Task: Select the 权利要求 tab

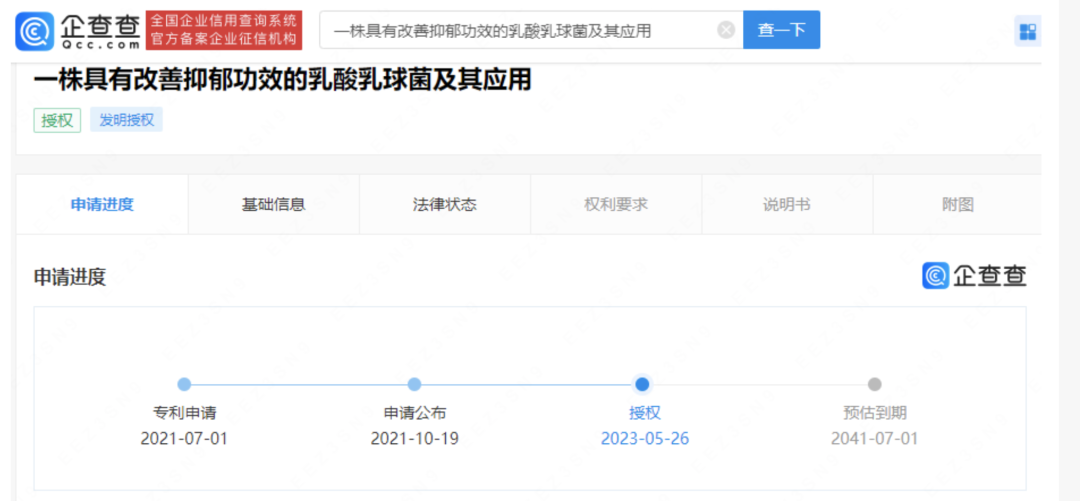Action: point(616,205)
